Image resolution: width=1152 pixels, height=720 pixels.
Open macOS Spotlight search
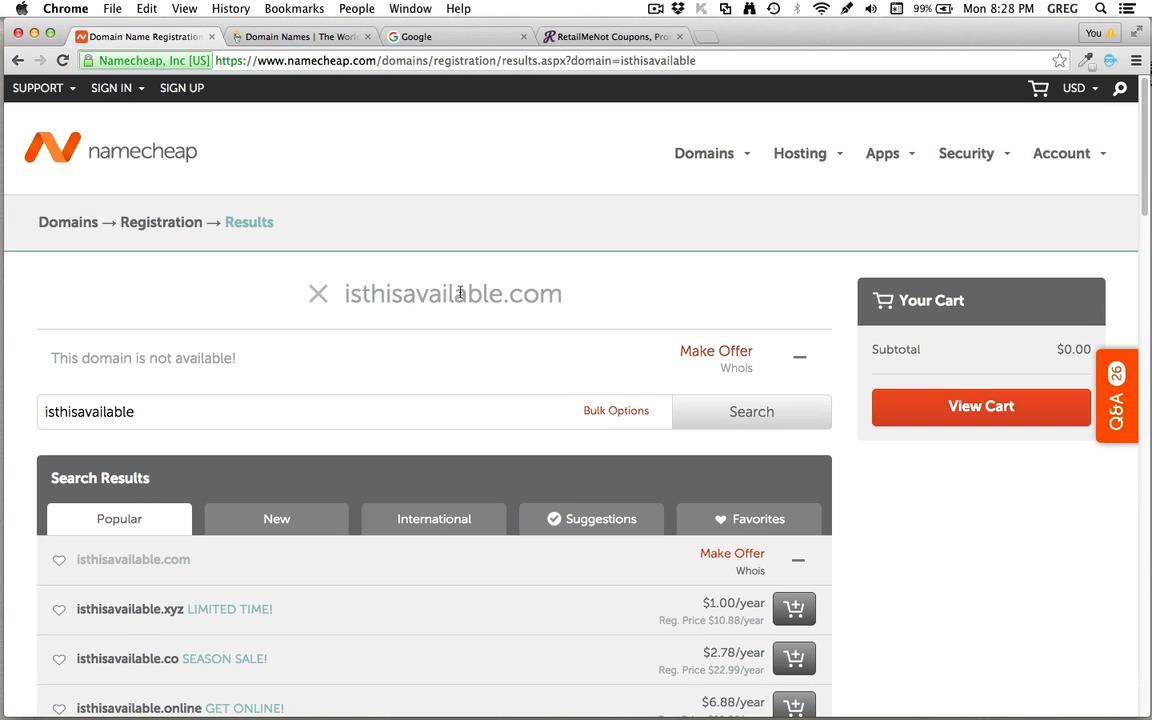[x=1100, y=9]
